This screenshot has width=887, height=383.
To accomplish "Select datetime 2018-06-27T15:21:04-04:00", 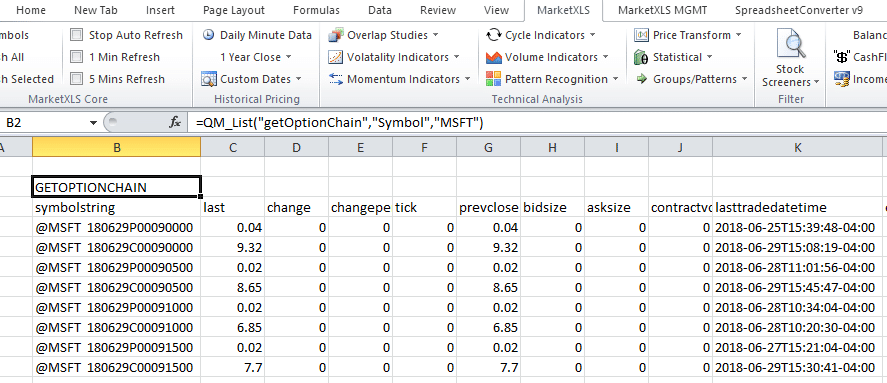I will (x=797, y=347).
